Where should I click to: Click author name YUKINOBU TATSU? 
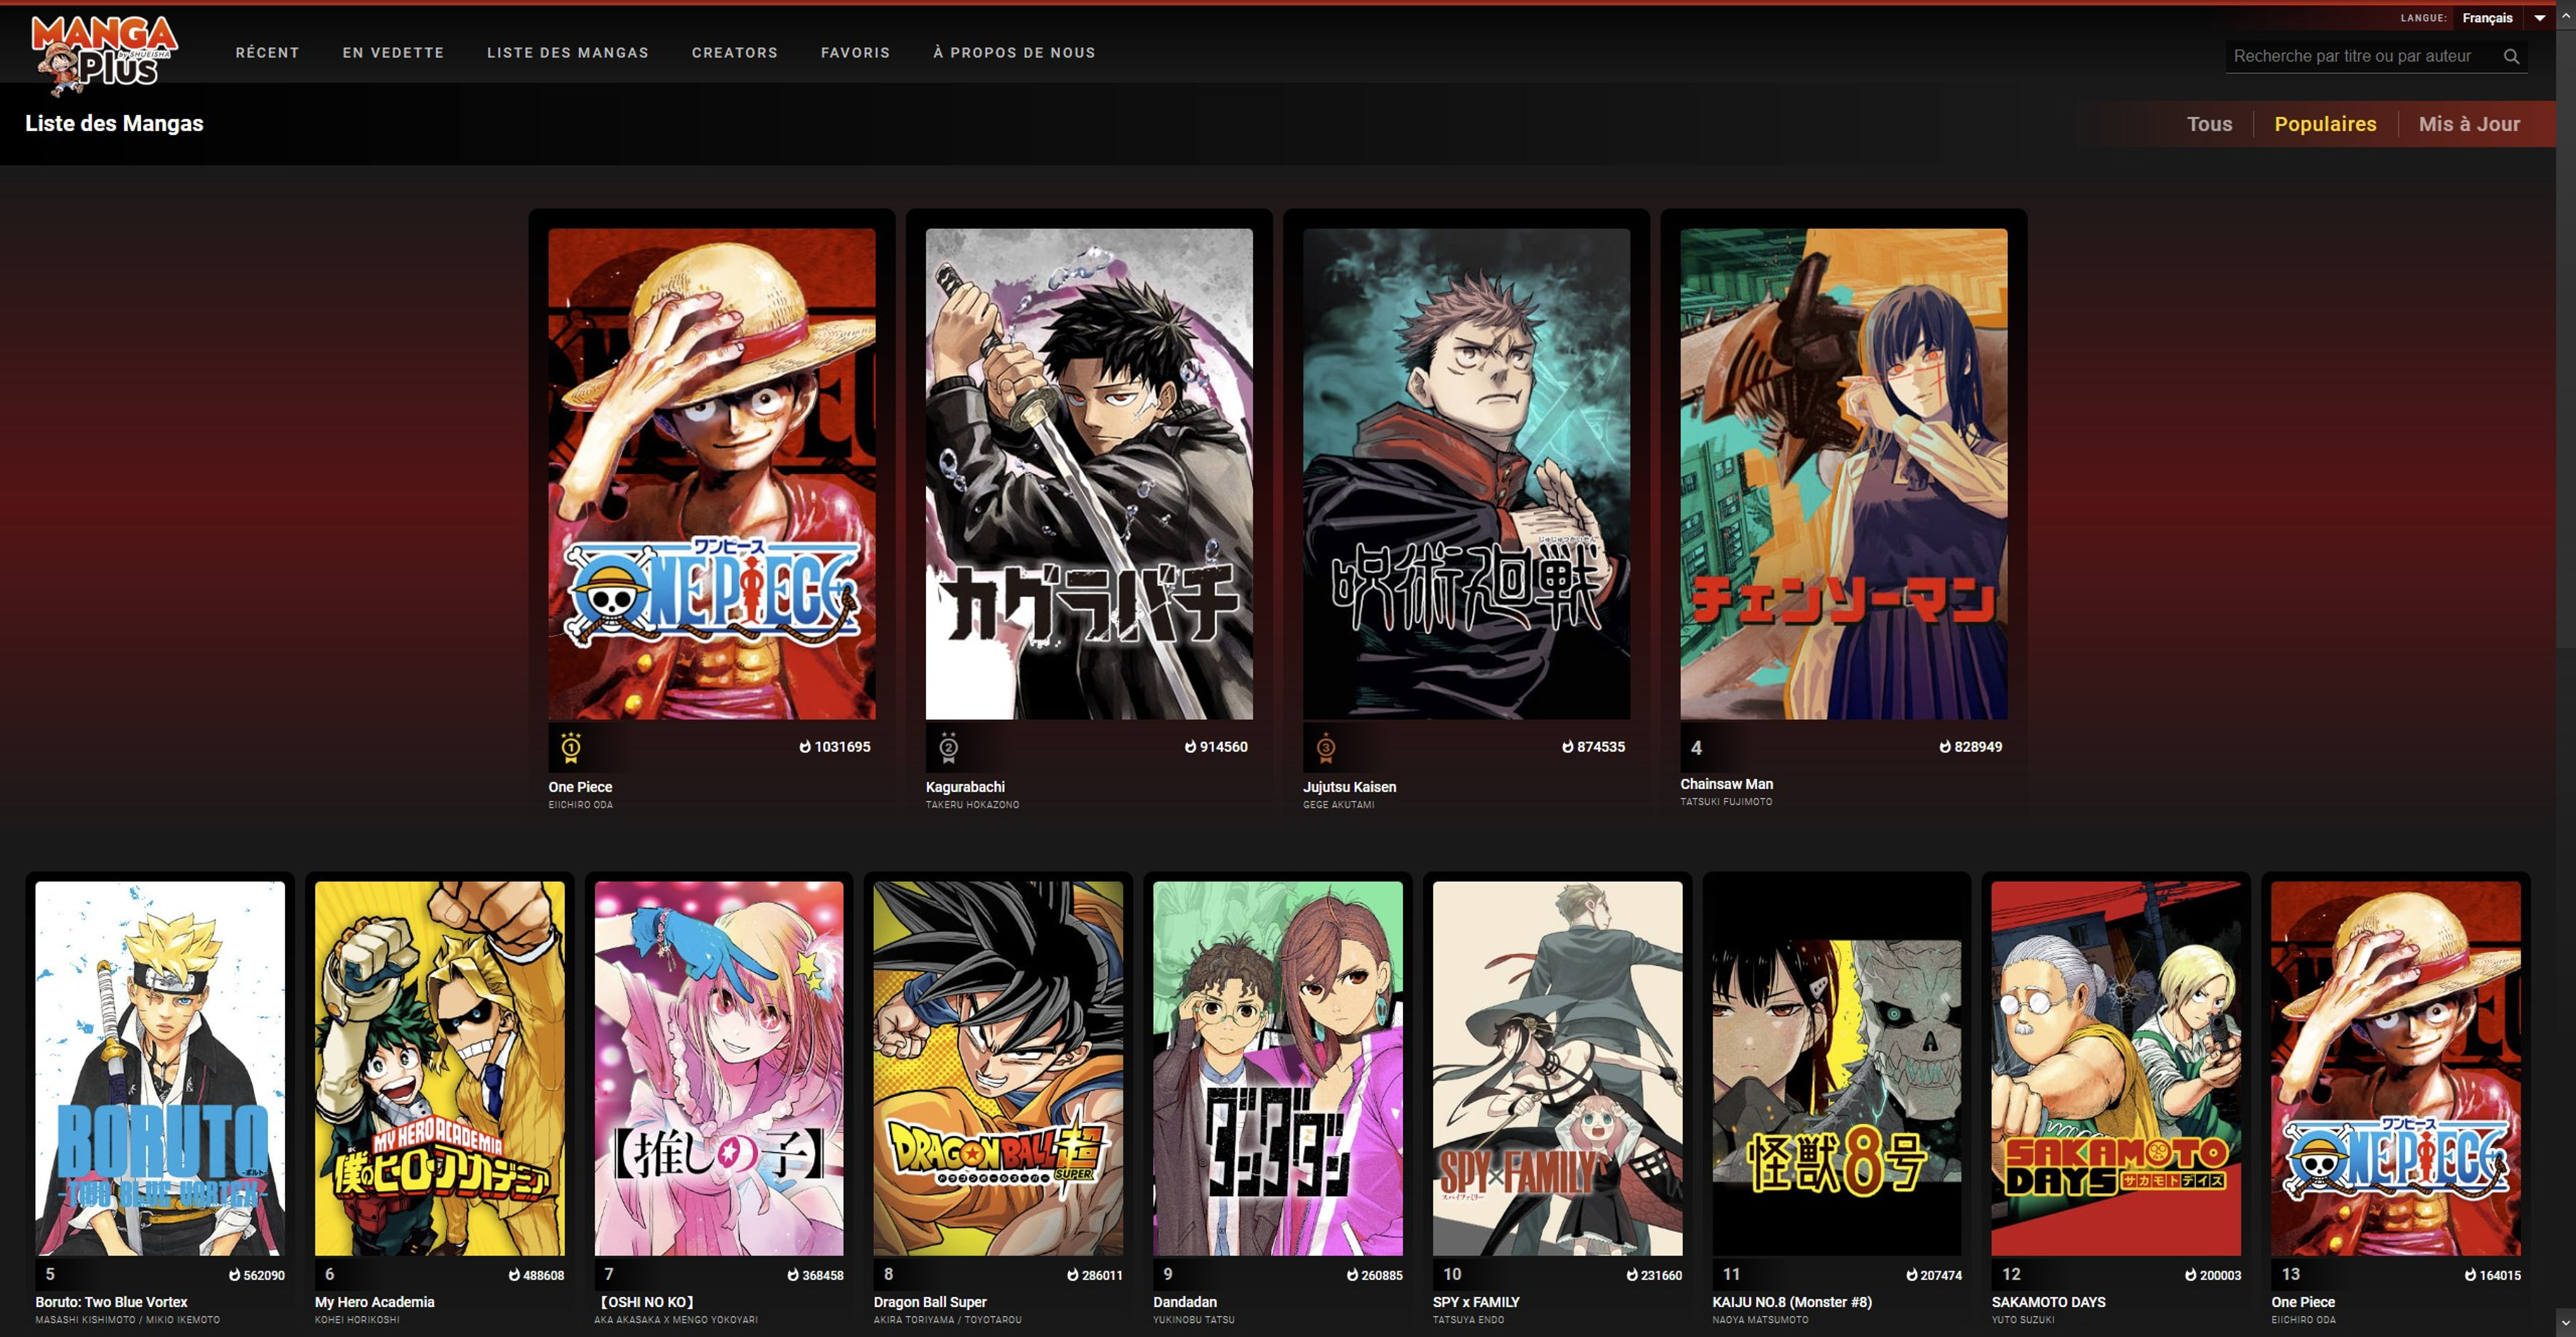coord(1194,1320)
